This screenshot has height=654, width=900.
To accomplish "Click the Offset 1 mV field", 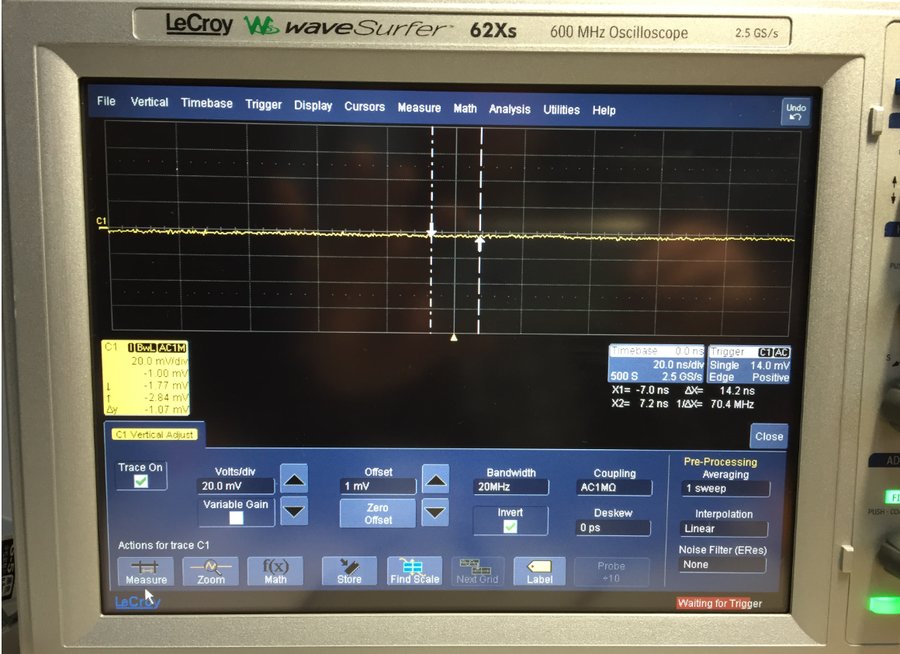I will [x=378, y=486].
